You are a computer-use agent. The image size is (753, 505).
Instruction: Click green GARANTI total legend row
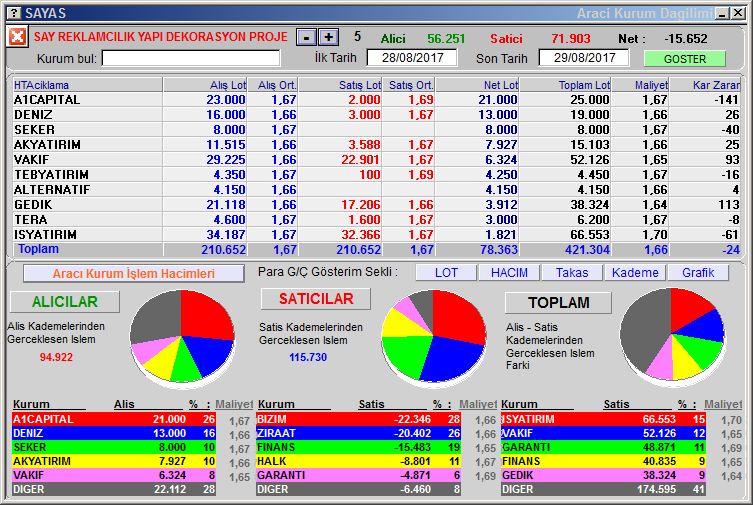pos(603,447)
